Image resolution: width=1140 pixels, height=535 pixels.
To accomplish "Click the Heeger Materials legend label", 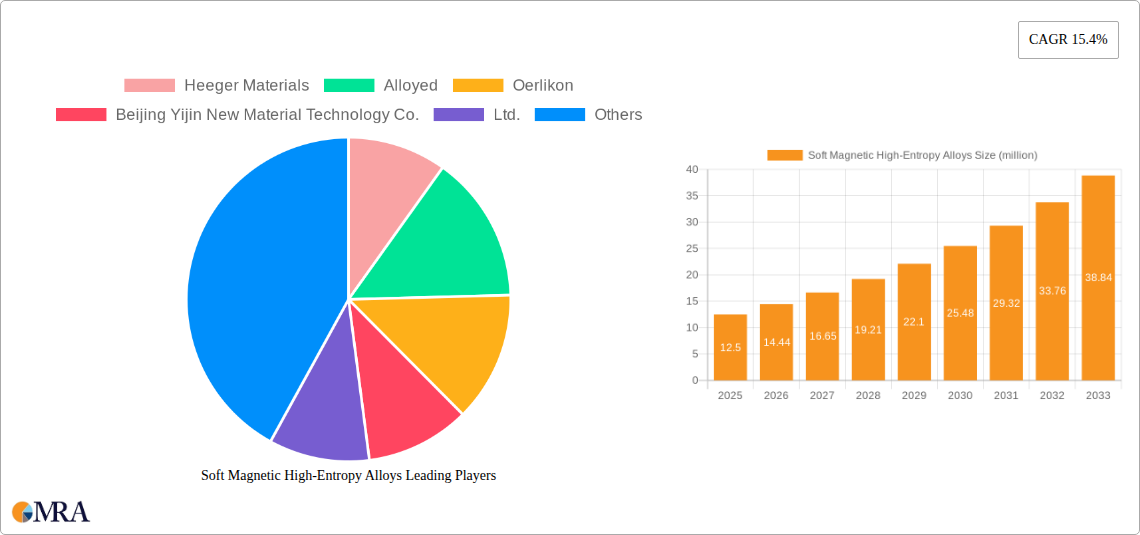I will click(246, 86).
